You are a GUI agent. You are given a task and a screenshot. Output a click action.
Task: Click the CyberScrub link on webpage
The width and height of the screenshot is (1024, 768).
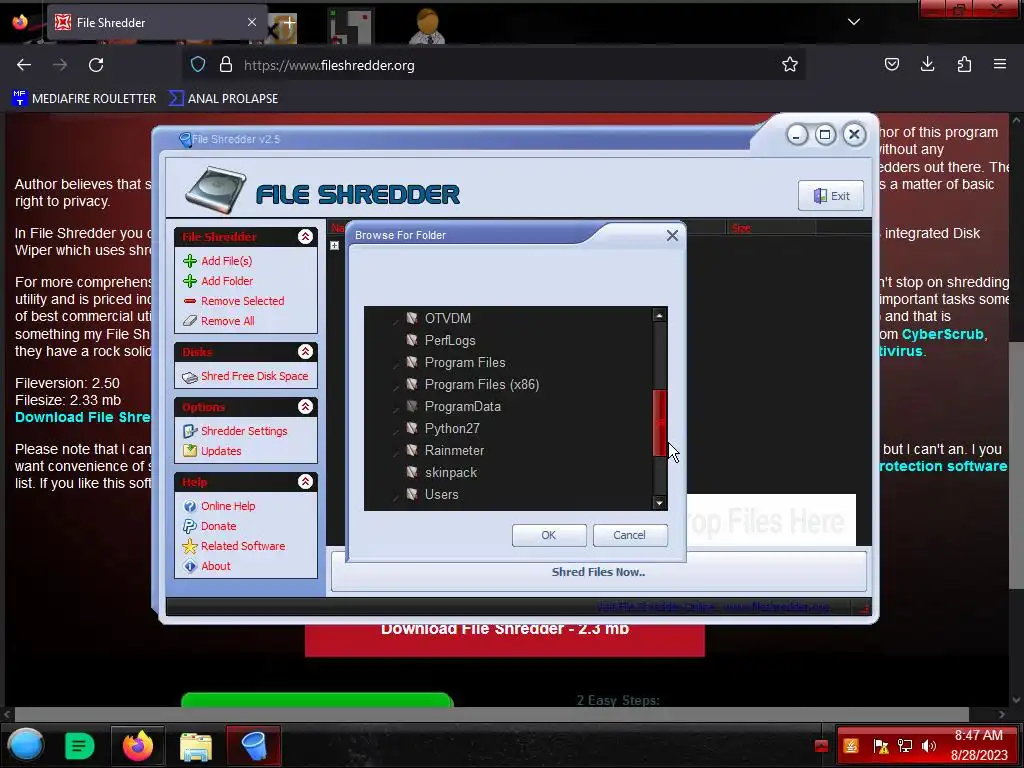(942, 334)
